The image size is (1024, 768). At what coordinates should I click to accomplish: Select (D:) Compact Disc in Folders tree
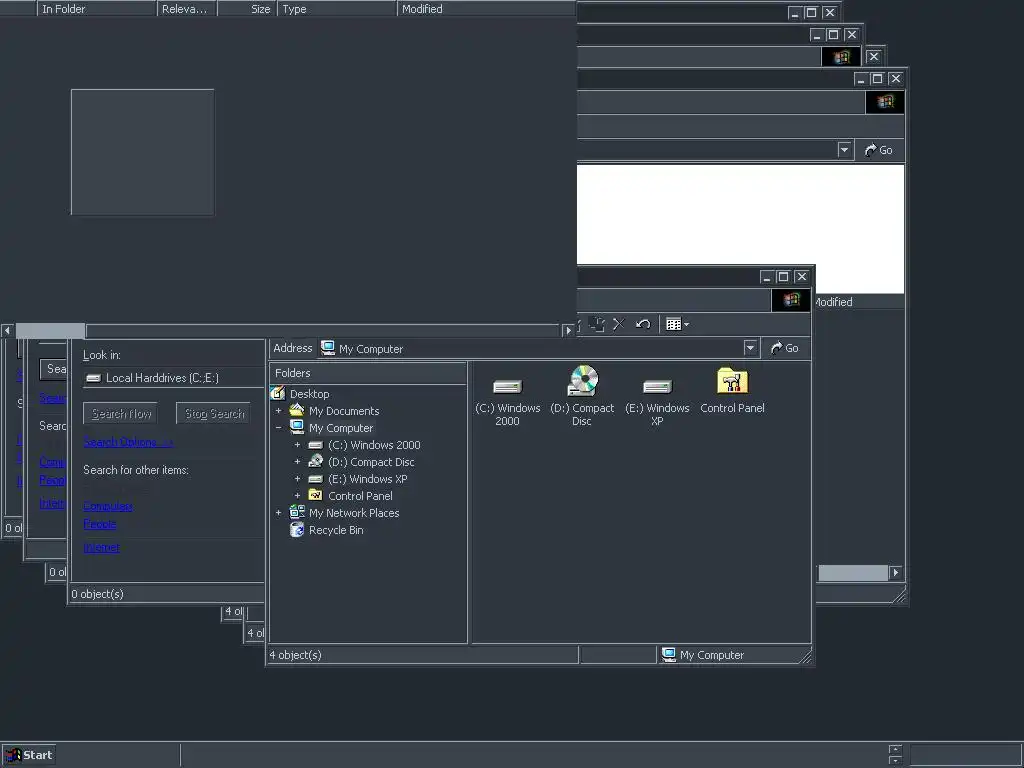coord(371,462)
